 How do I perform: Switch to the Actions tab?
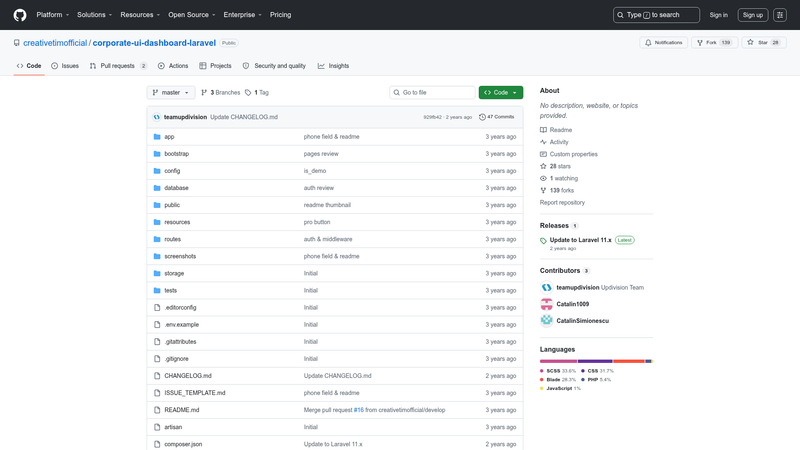click(x=173, y=66)
